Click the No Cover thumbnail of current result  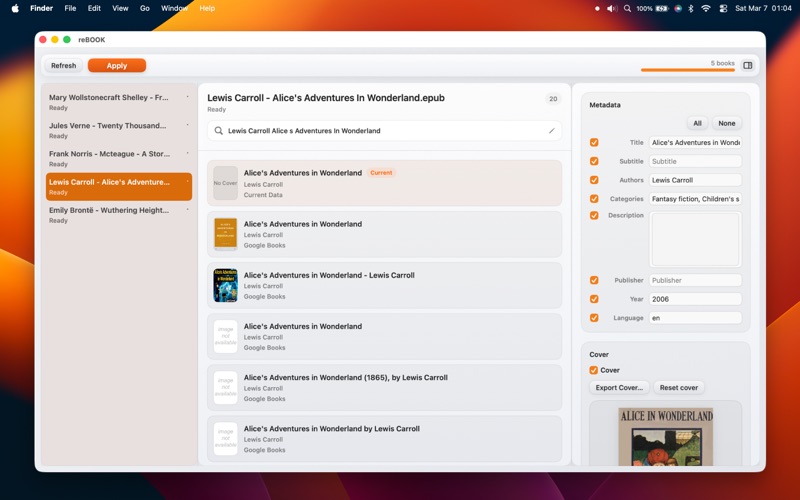[x=226, y=183]
